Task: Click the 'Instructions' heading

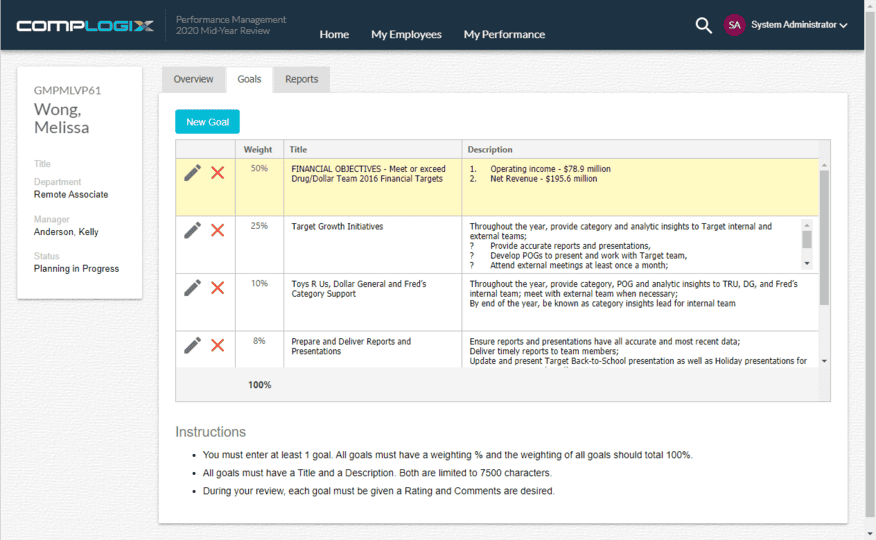Action: 211,432
